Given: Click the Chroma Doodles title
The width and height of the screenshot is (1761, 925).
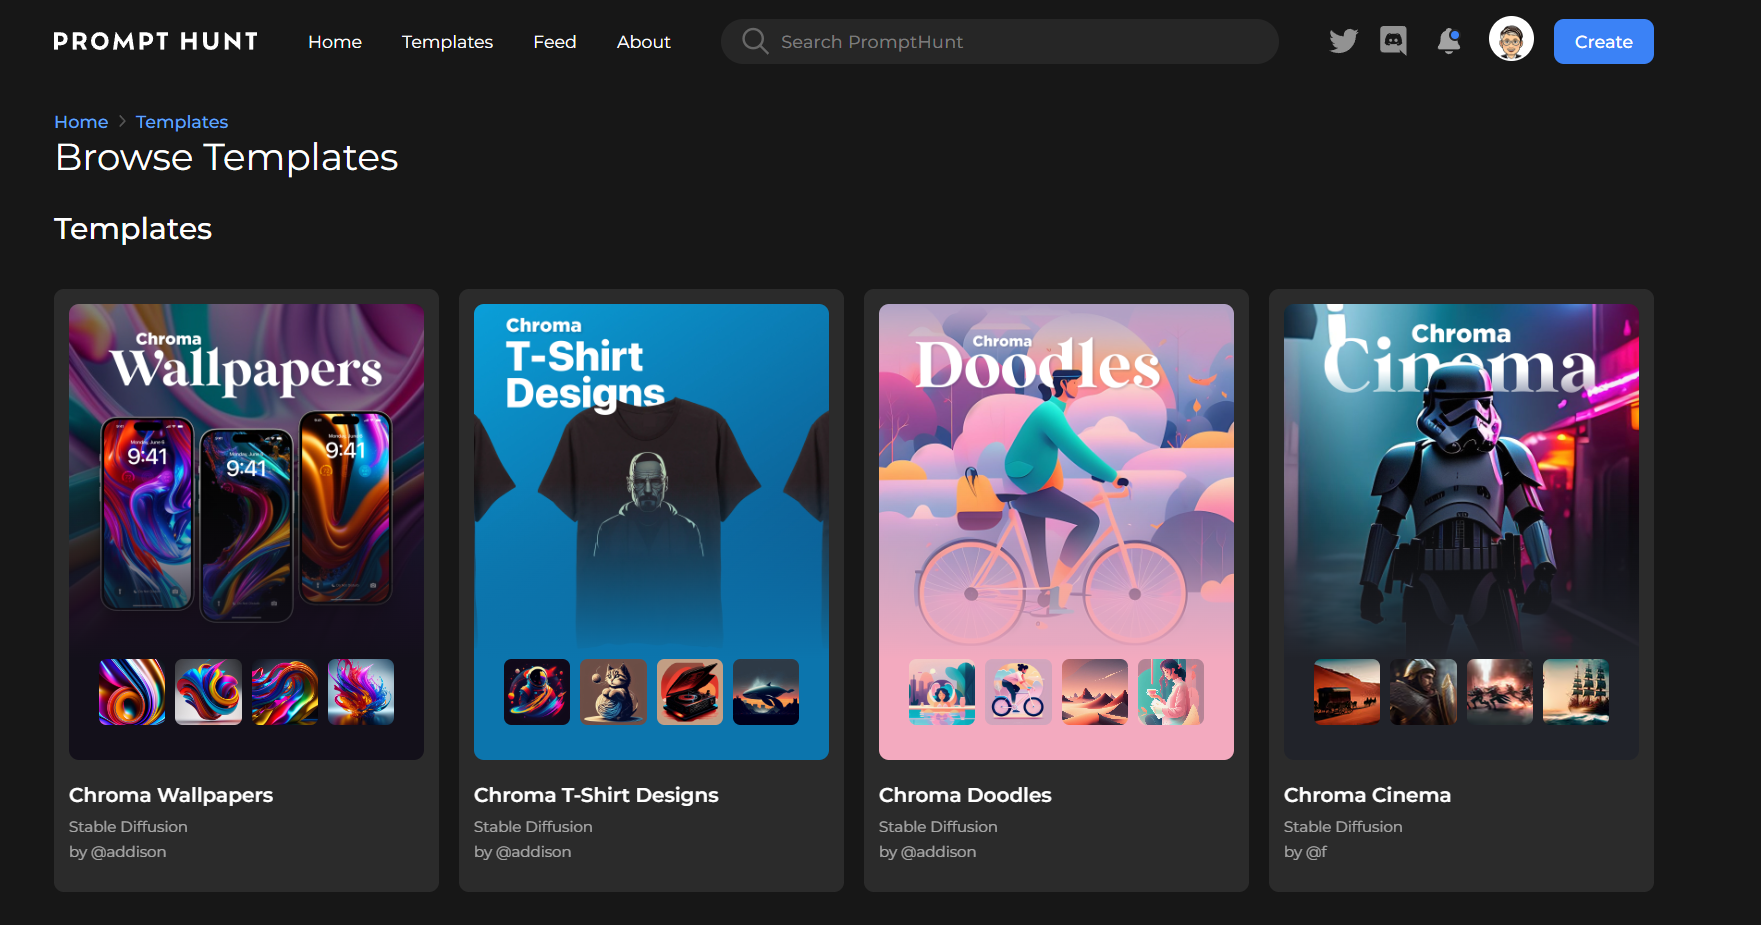Looking at the screenshot, I should click(965, 795).
